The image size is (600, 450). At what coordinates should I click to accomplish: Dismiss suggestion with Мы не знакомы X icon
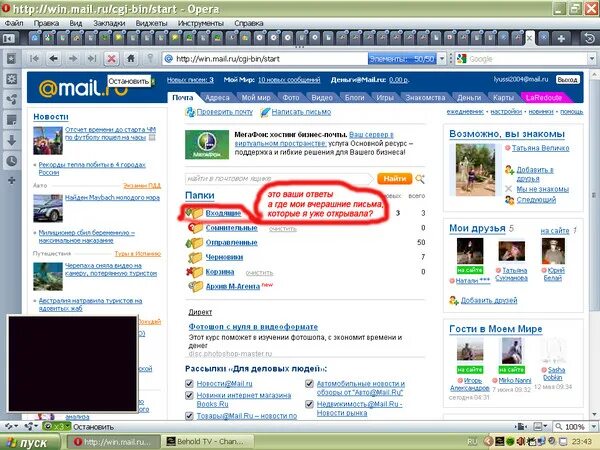click(x=509, y=189)
